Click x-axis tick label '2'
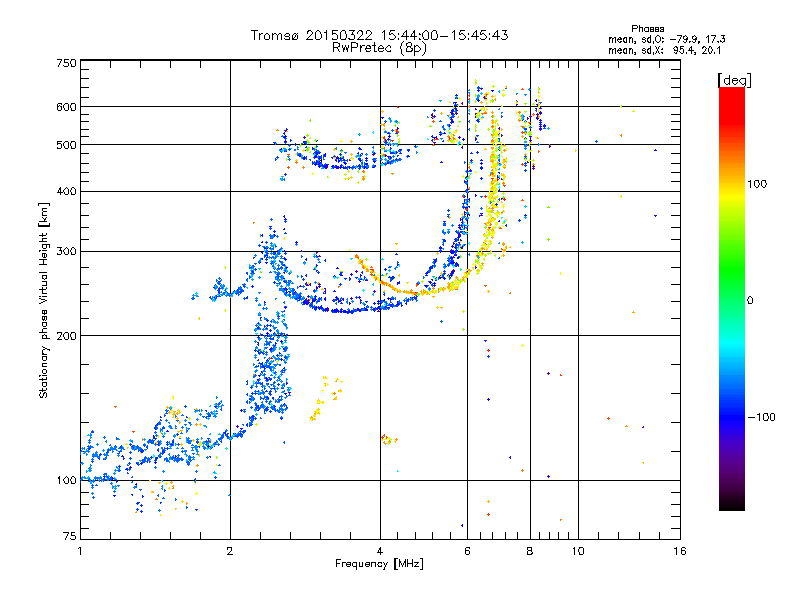Viewport: 800px width, 600px height. pyautogui.click(x=230, y=551)
